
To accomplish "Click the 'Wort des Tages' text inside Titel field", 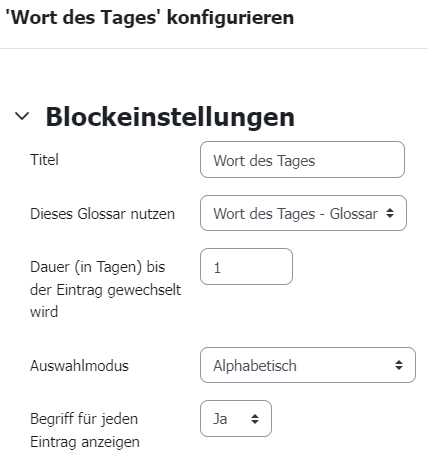I will click(x=264, y=161).
